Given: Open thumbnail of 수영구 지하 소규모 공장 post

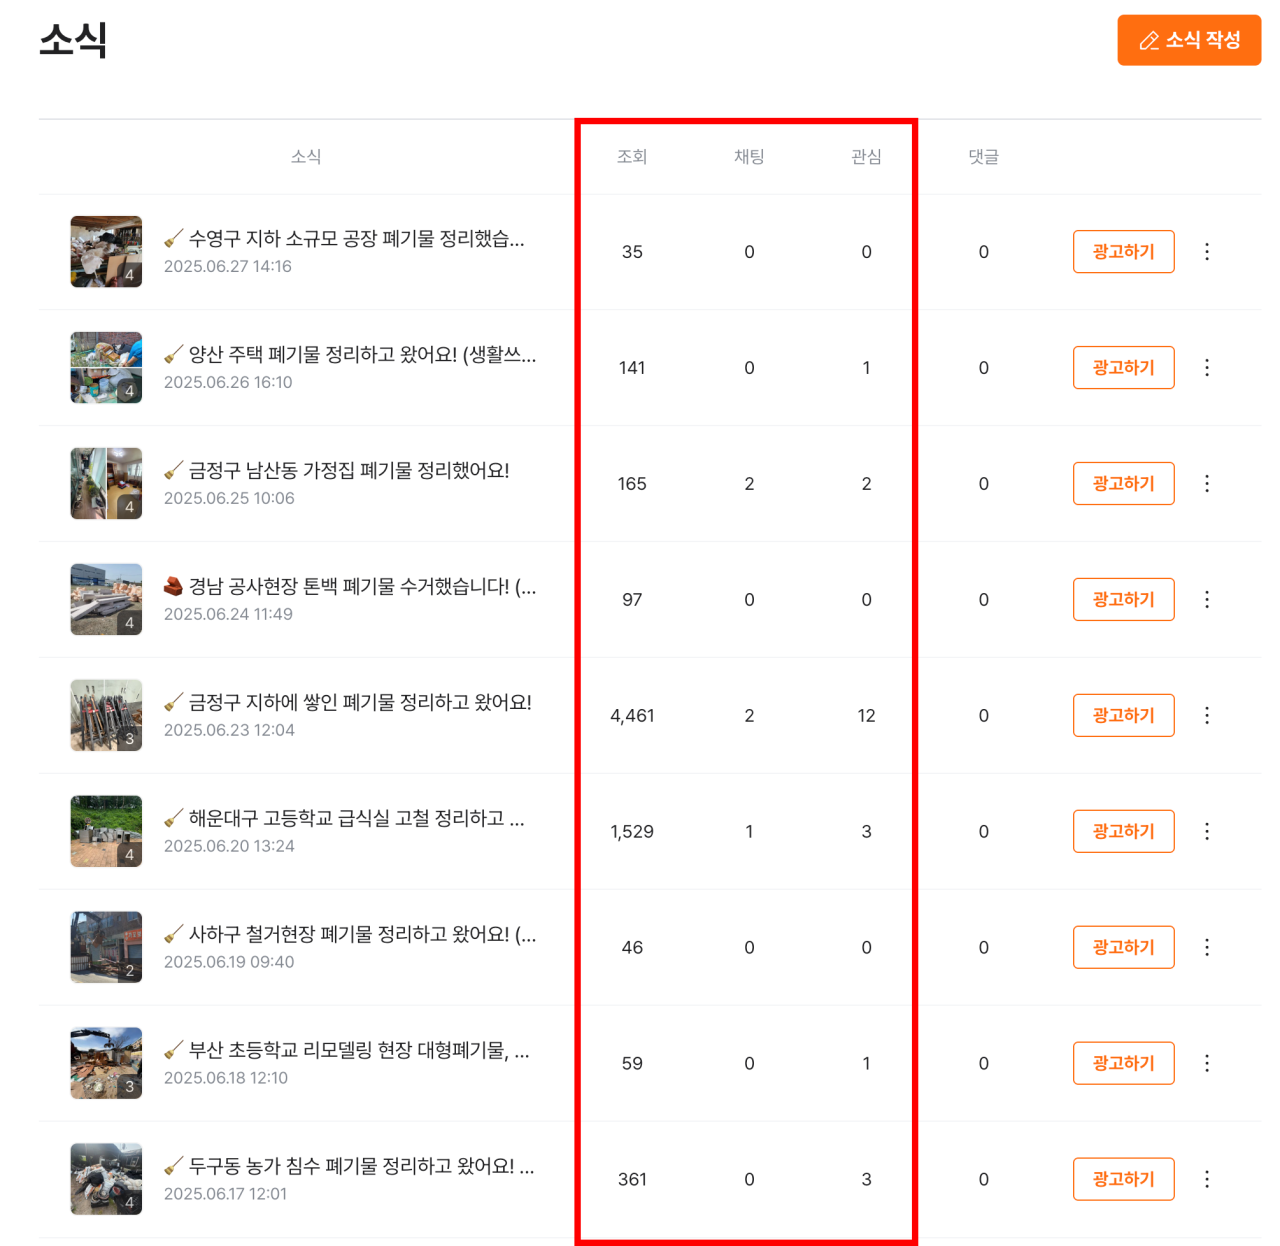Looking at the screenshot, I should [106, 252].
